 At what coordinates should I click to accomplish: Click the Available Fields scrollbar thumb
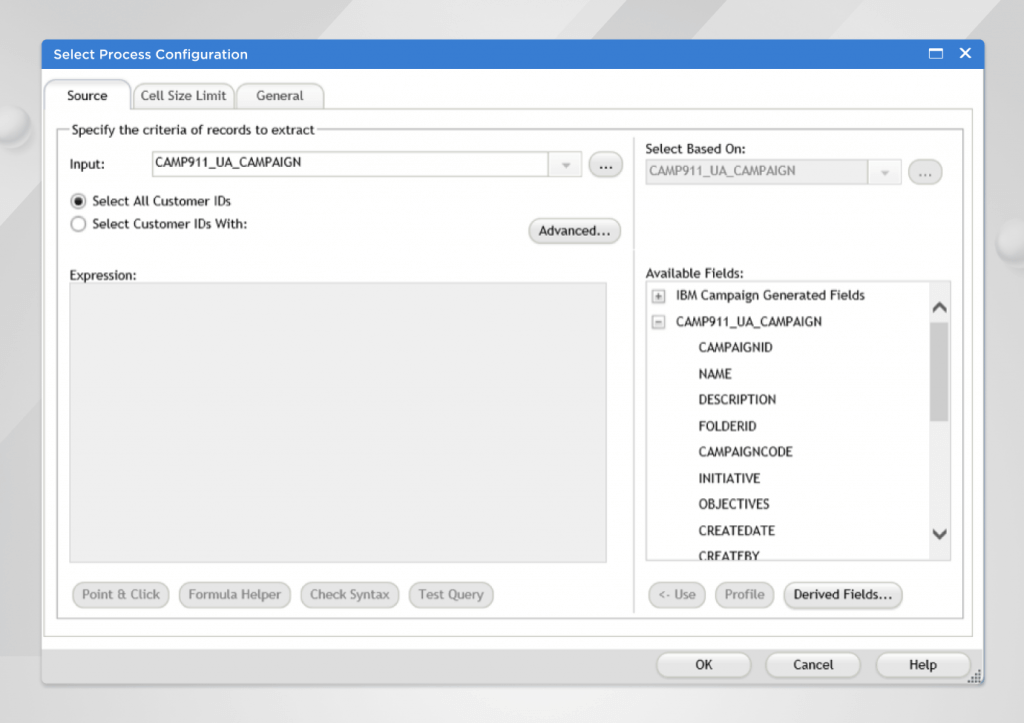(939, 372)
